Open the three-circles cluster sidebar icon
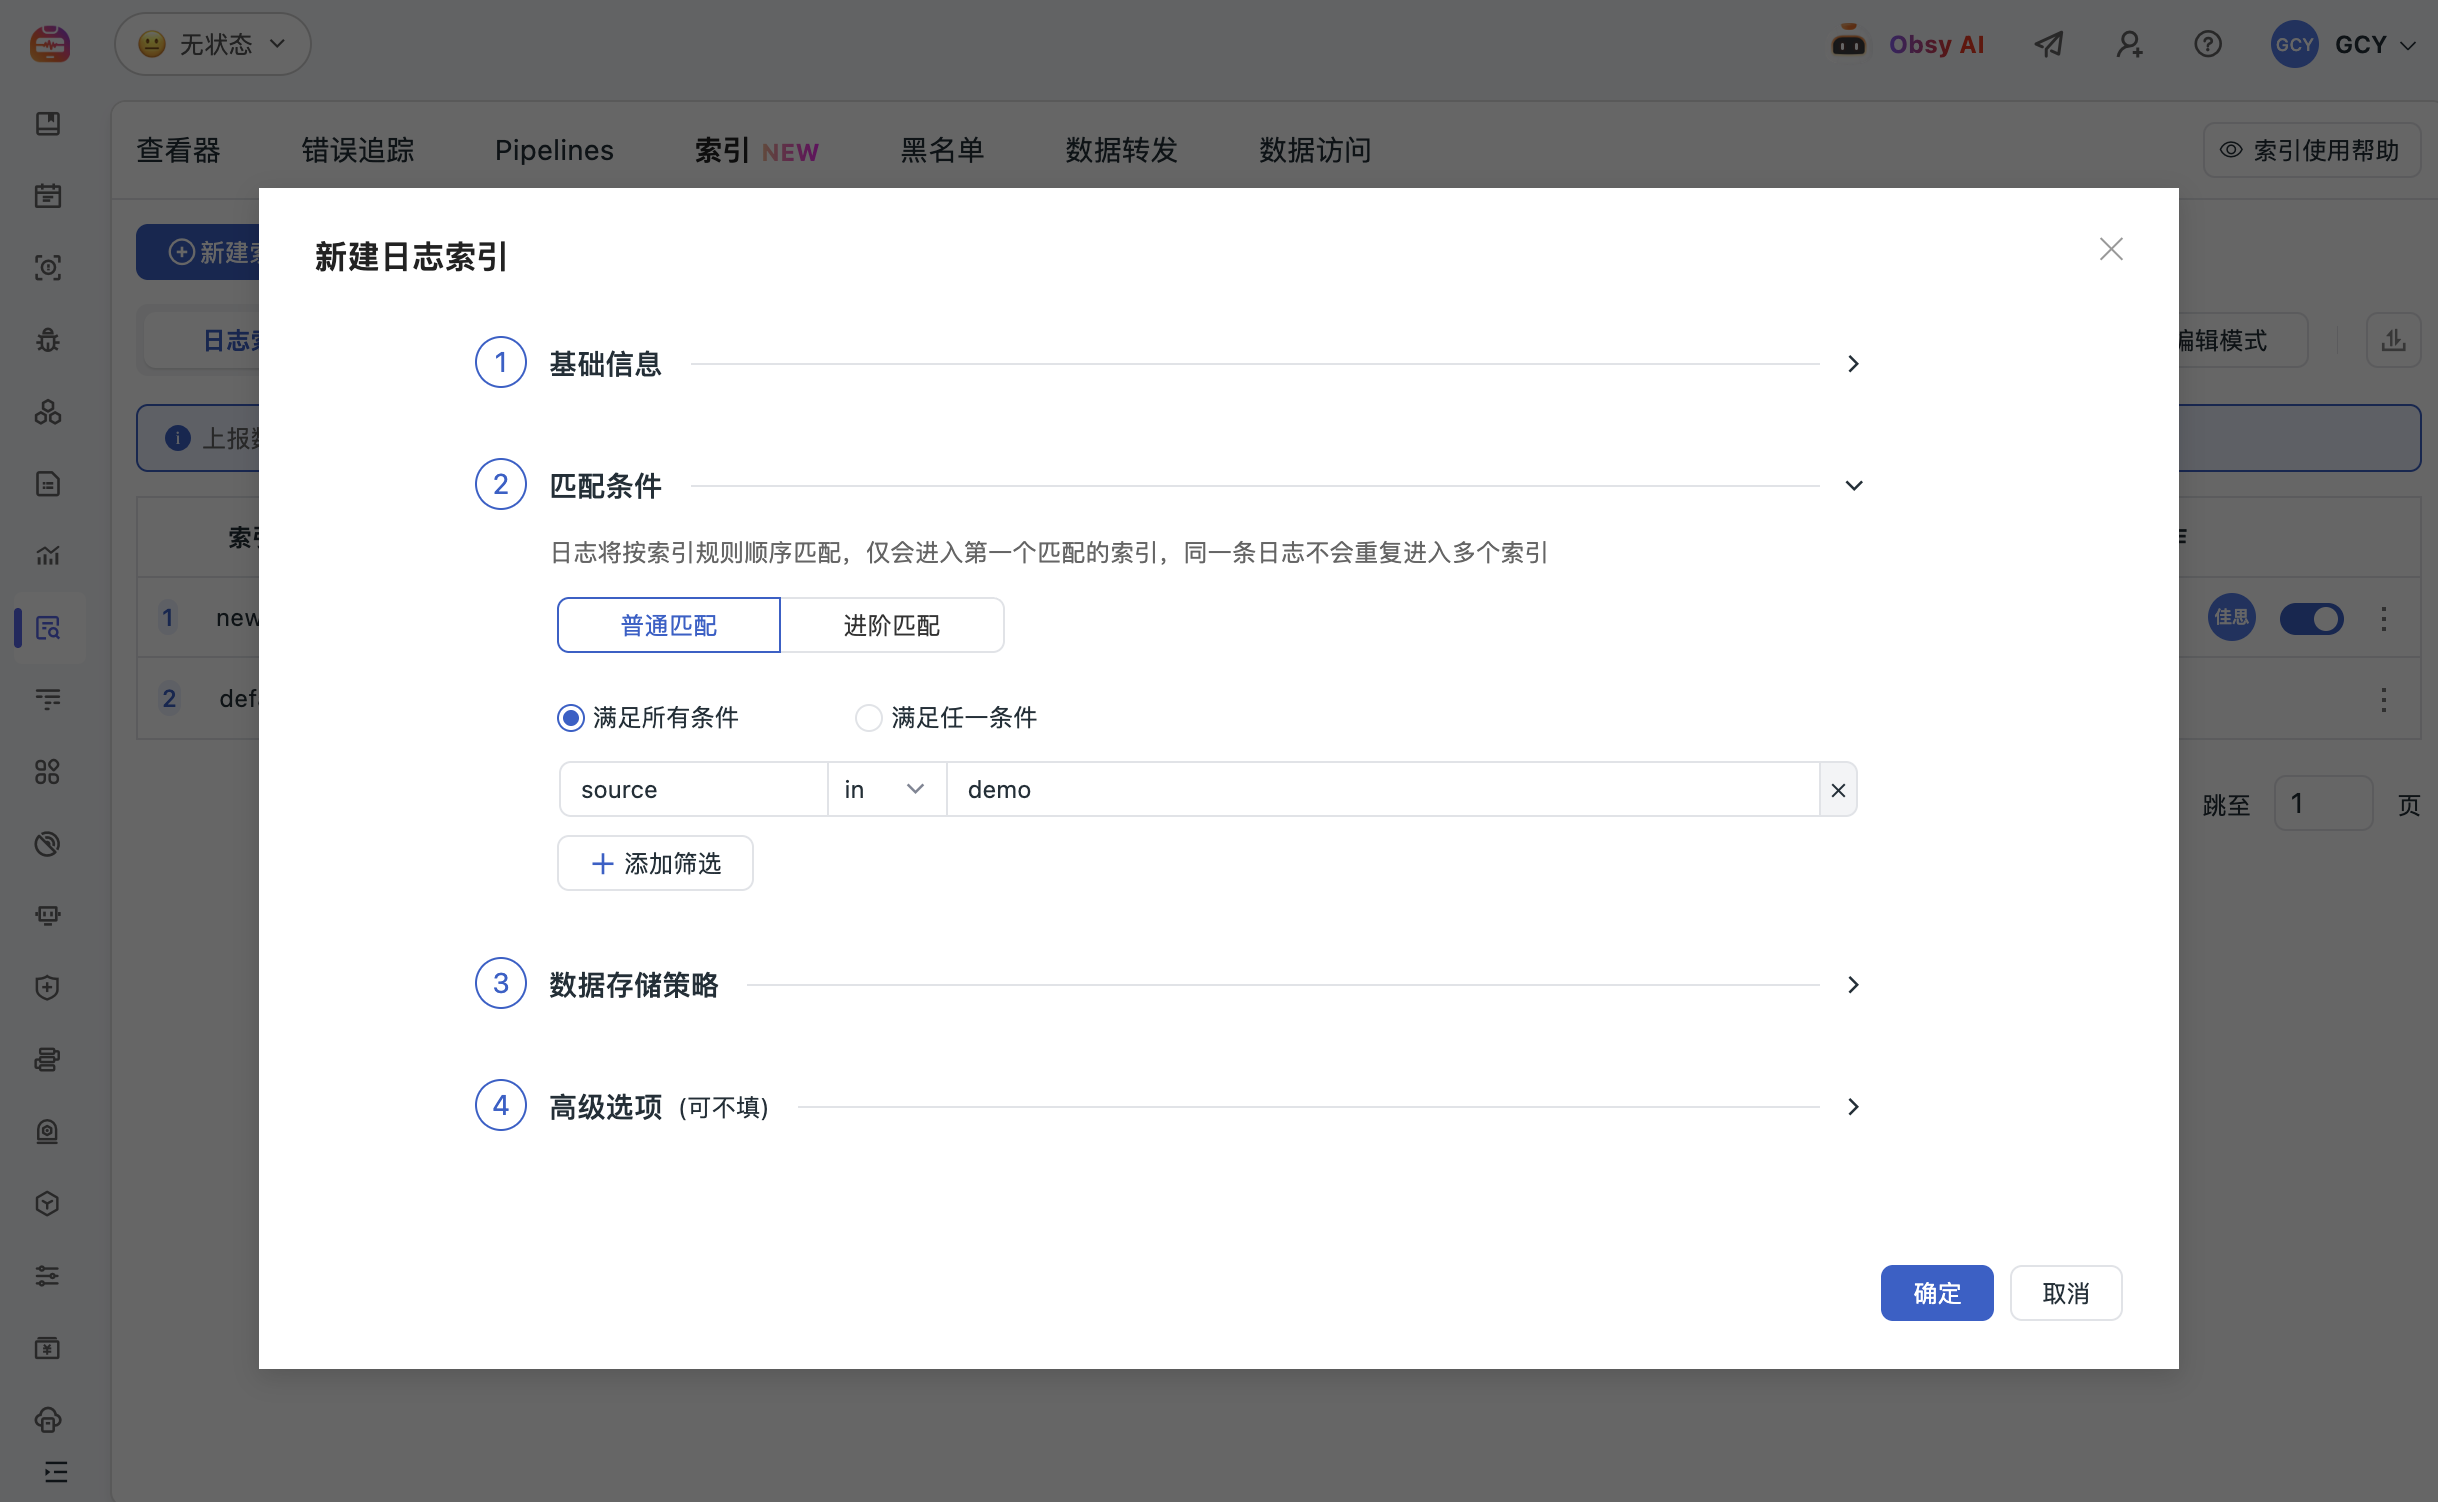The height and width of the screenshot is (1502, 2438). click(x=48, y=412)
